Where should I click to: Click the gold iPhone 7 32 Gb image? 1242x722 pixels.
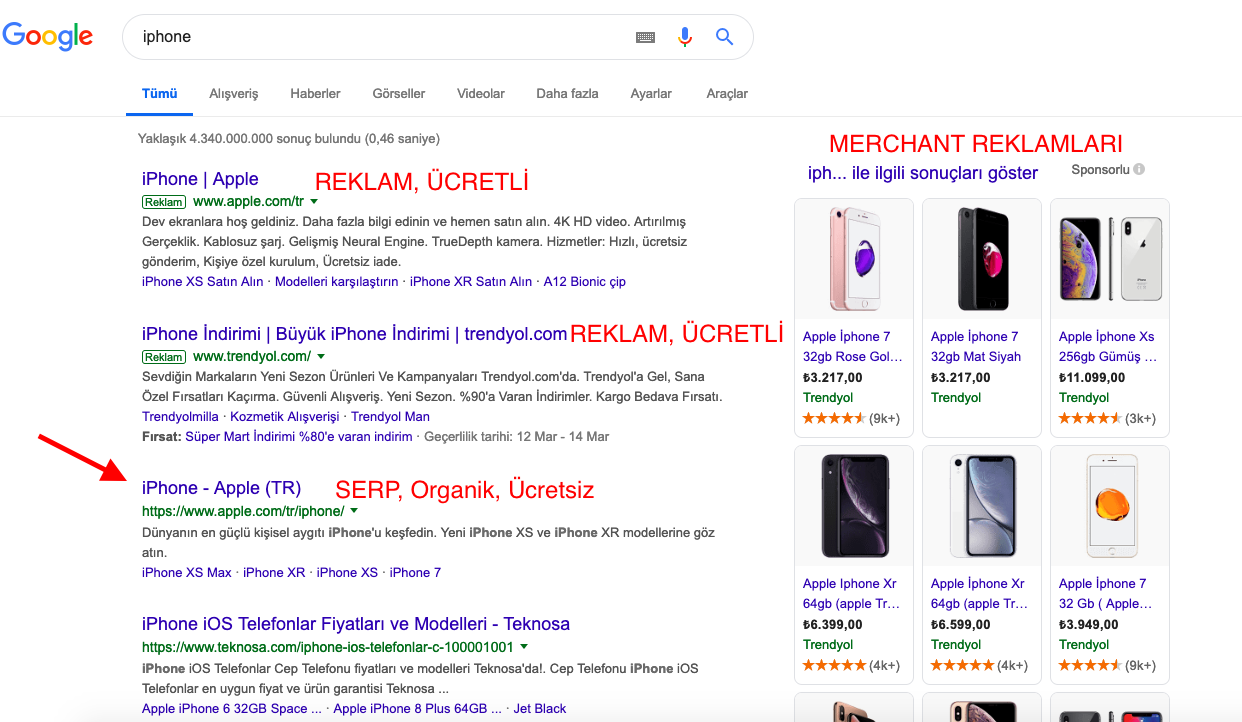pos(1110,506)
